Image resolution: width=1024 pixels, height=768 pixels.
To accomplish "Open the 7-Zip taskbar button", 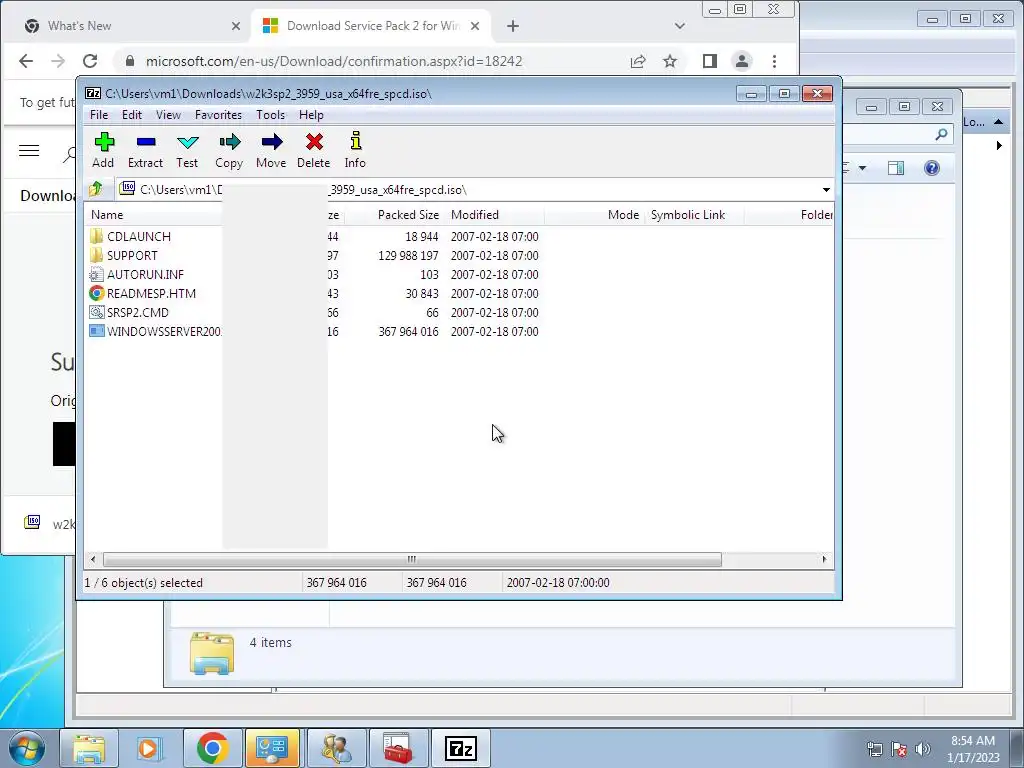I will pyautogui.click(x=460, y=748).
